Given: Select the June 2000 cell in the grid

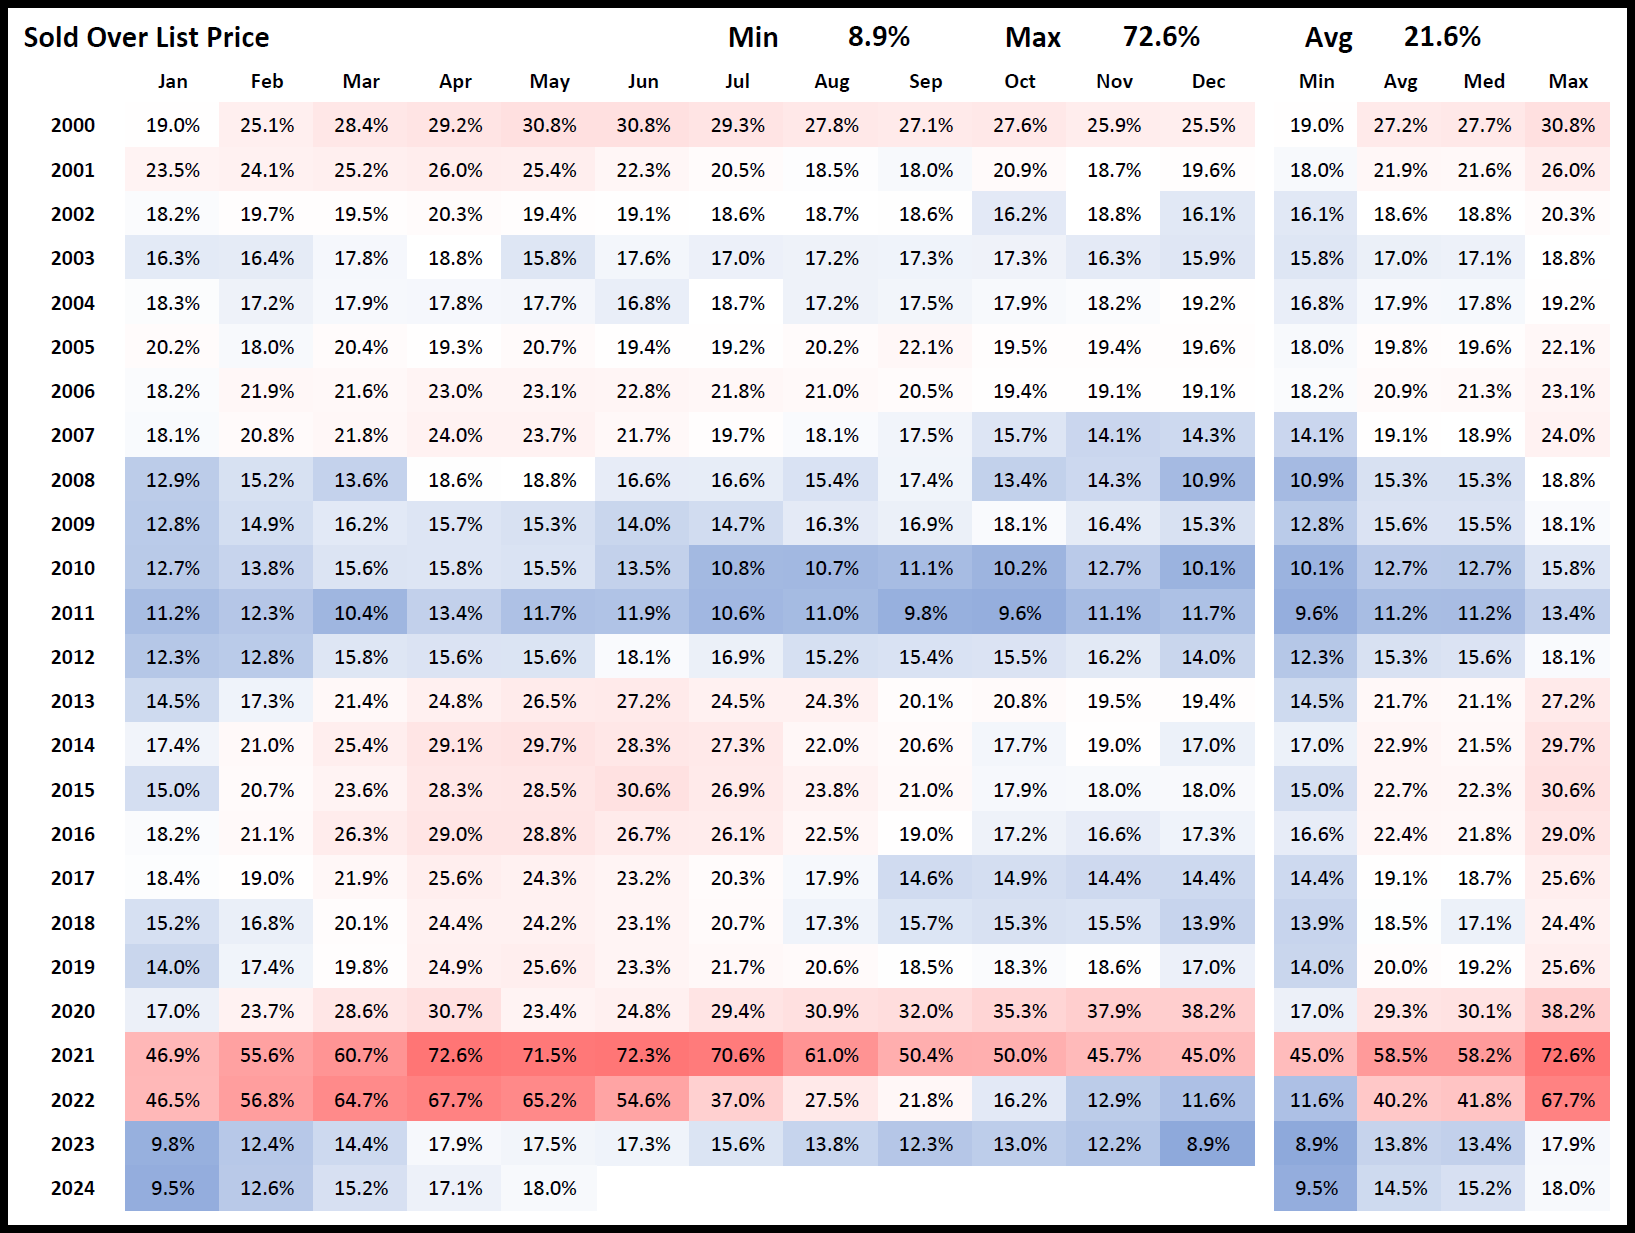Looking at the screenshot, I should 643,125.
